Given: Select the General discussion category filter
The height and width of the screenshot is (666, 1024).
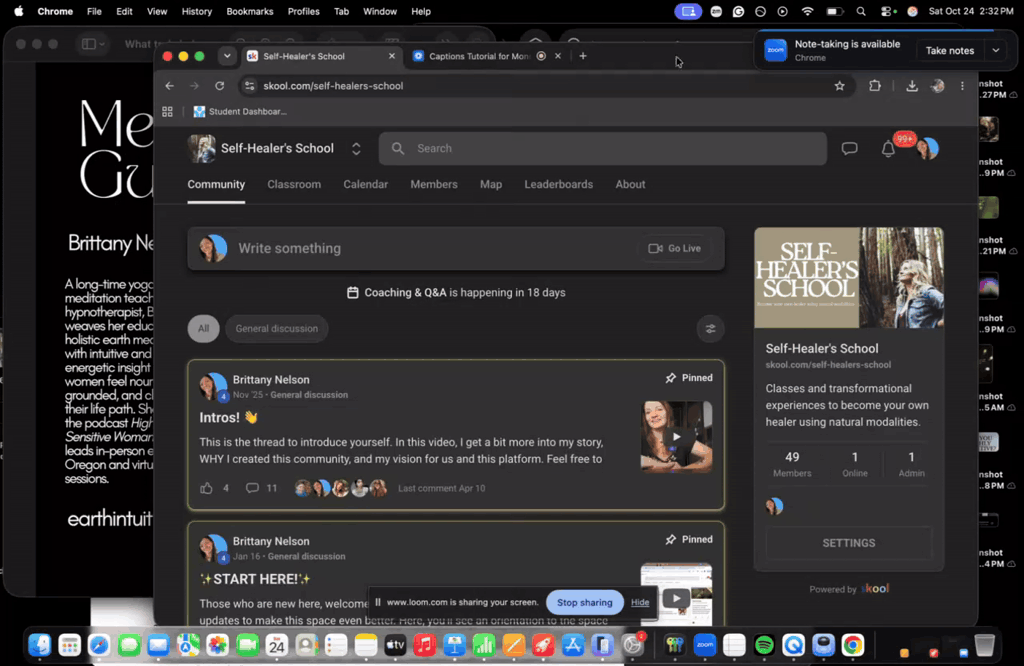Looking at the screenshot, I should [277, 329].
